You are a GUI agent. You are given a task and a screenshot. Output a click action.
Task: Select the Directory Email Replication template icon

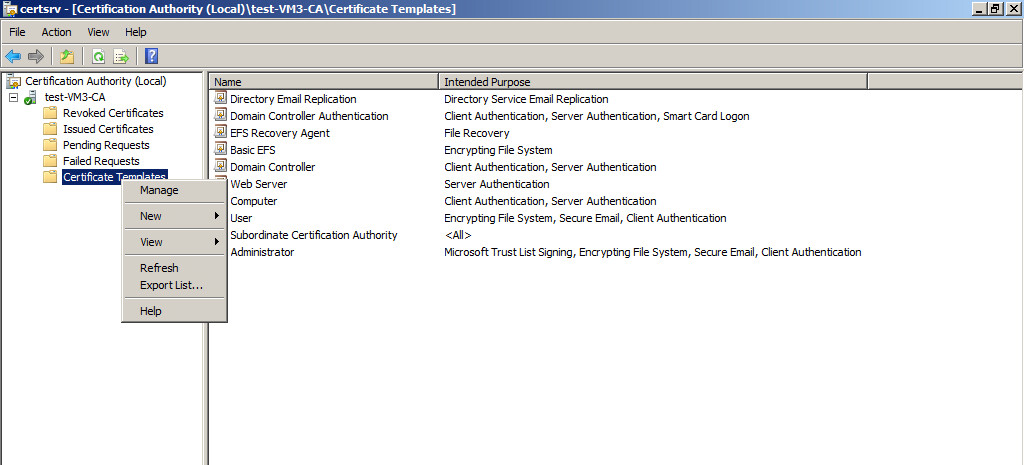pyautogui.click(x=220, y=99)
